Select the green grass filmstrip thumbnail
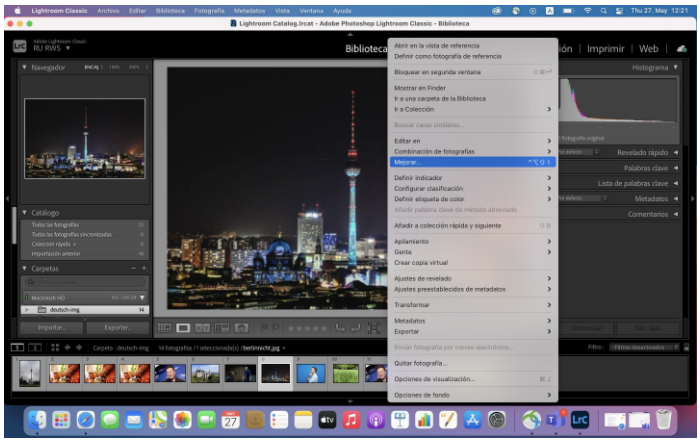This screenshot has height=446, width=700. 346,374
